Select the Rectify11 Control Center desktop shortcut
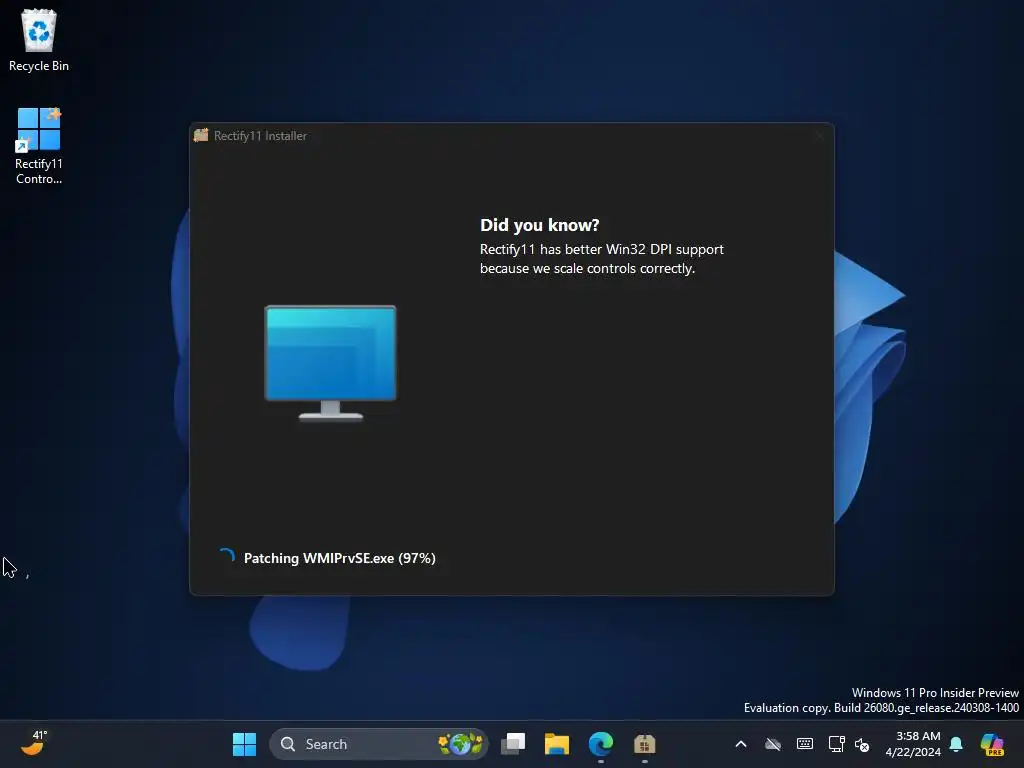1024x768 pixels. click(x=39, y=146)
